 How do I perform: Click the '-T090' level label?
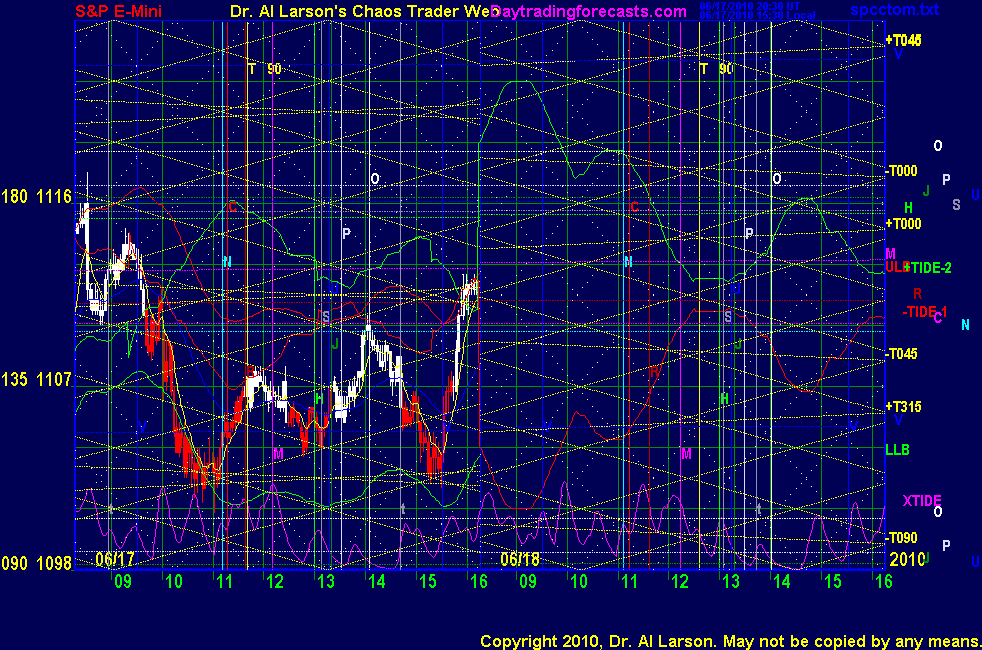tap(901, 538)
